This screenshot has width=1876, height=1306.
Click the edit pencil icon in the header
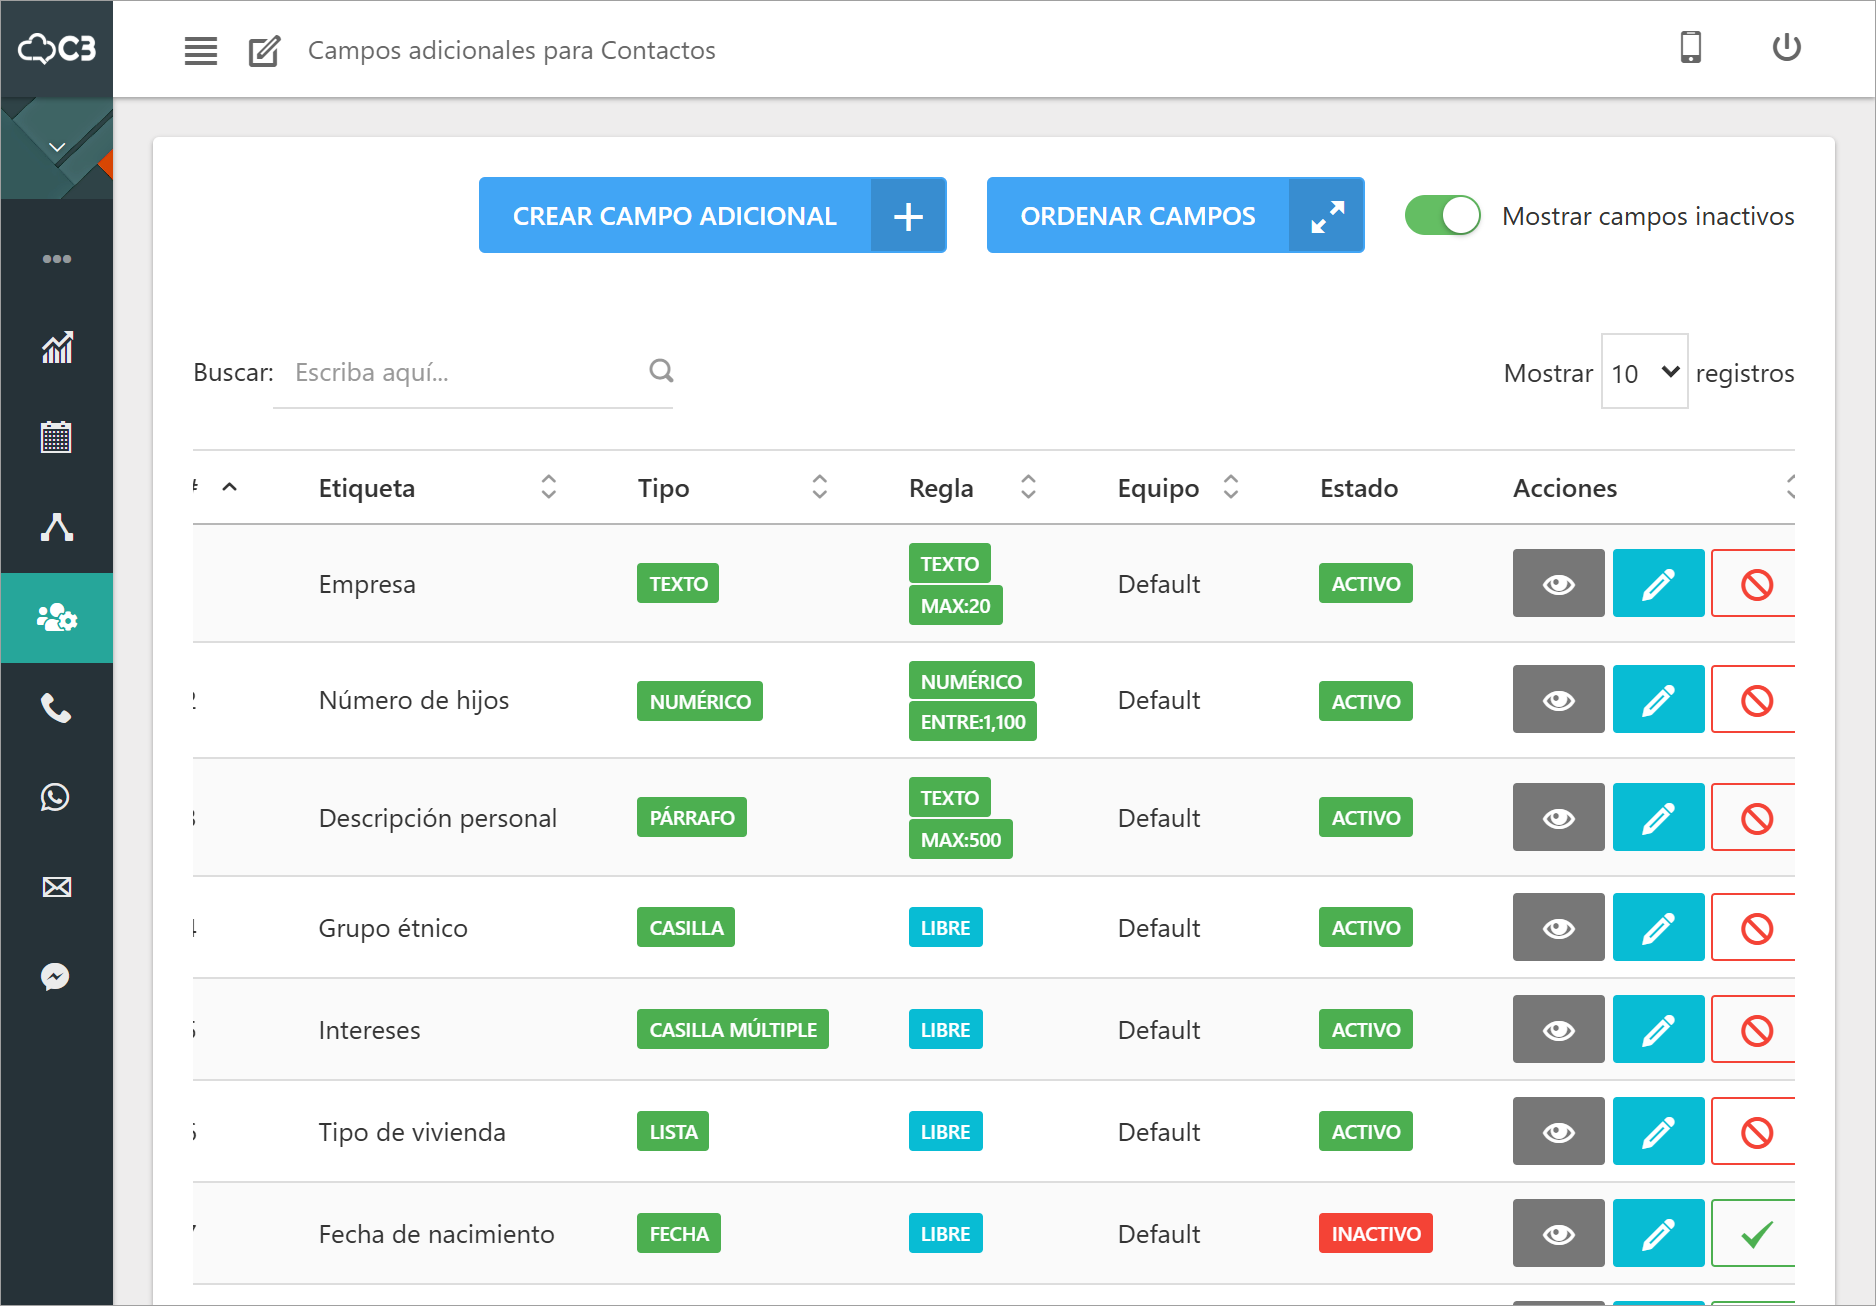point(263,49)
